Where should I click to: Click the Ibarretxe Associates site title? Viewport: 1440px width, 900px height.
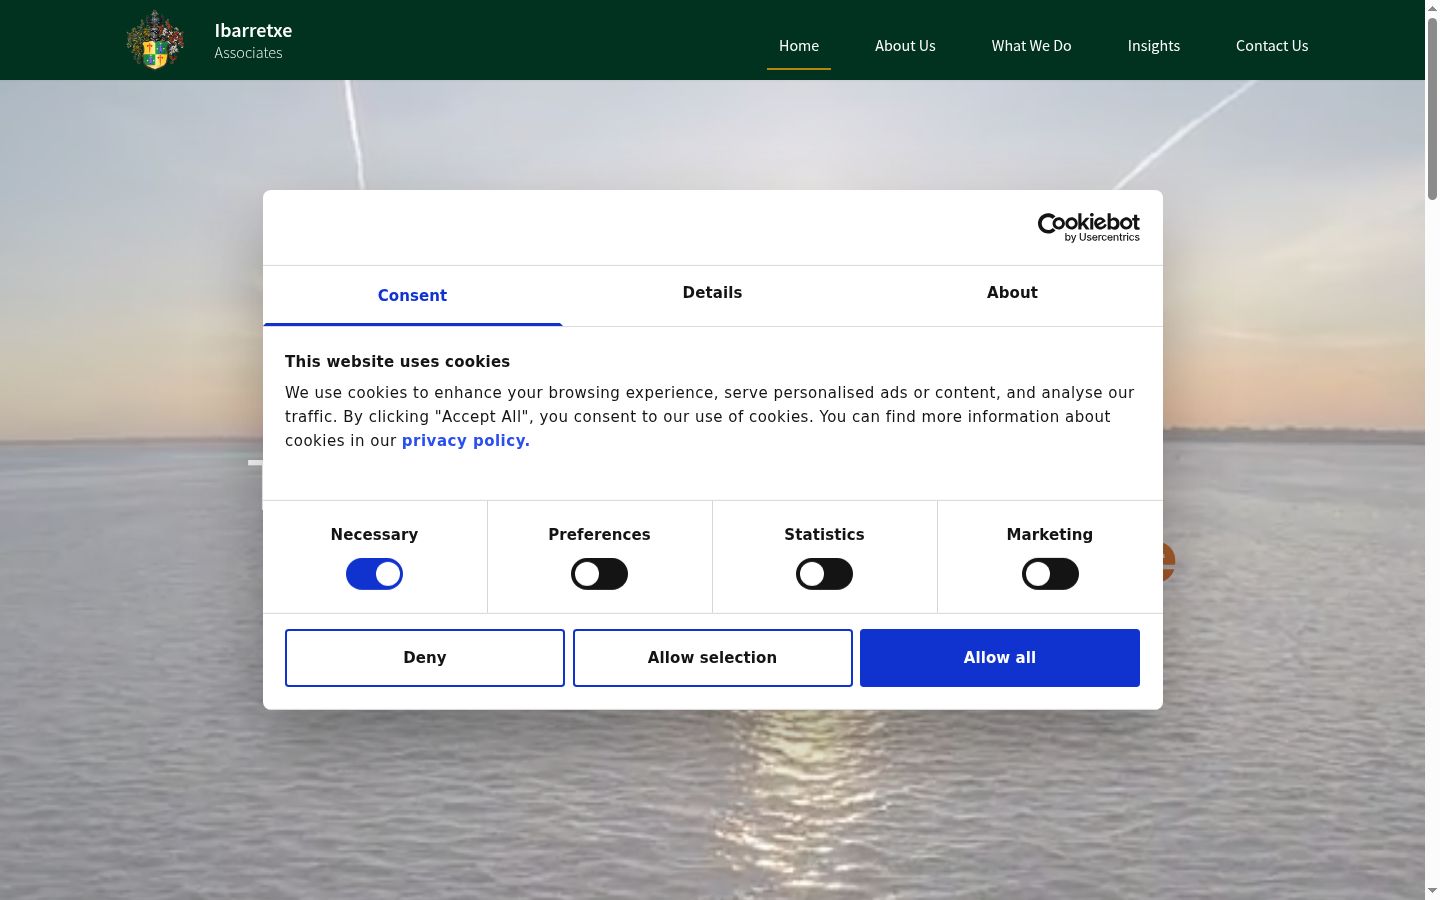click(253, 41)
